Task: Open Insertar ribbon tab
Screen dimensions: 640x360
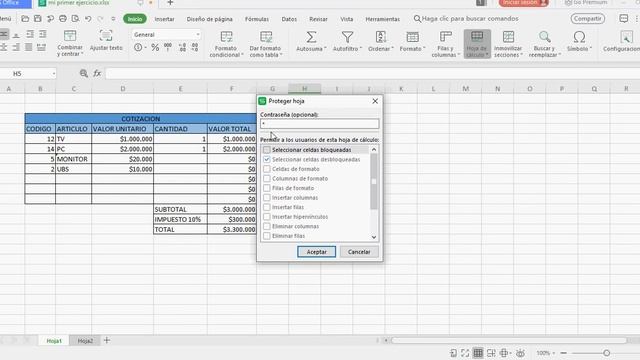Action: pyautogui.click(x=164, y=19)
